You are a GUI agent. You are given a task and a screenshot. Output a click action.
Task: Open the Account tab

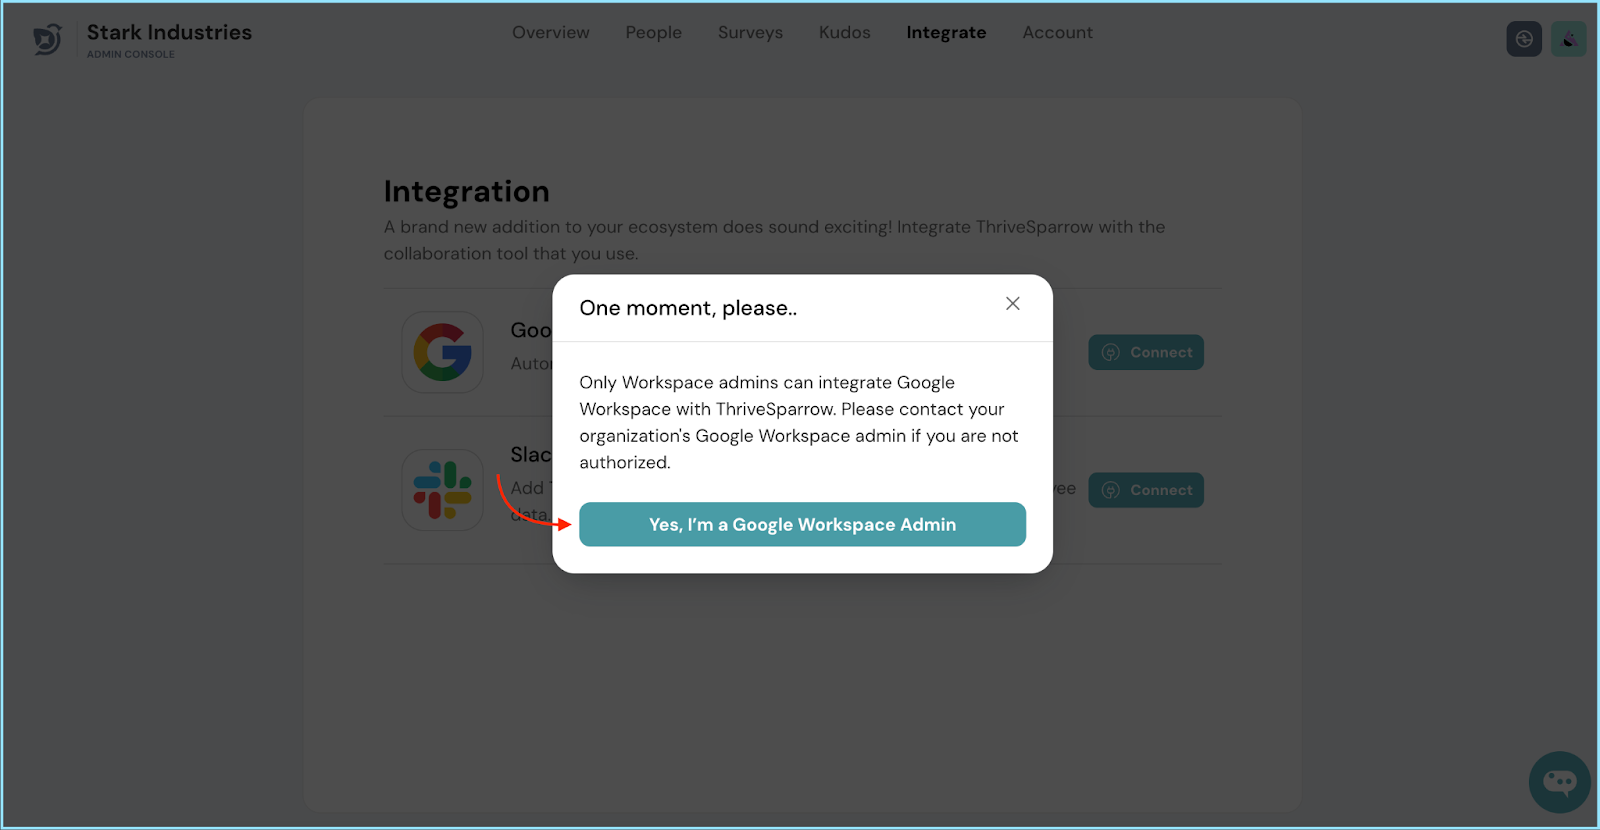[x=1057, y=32]
